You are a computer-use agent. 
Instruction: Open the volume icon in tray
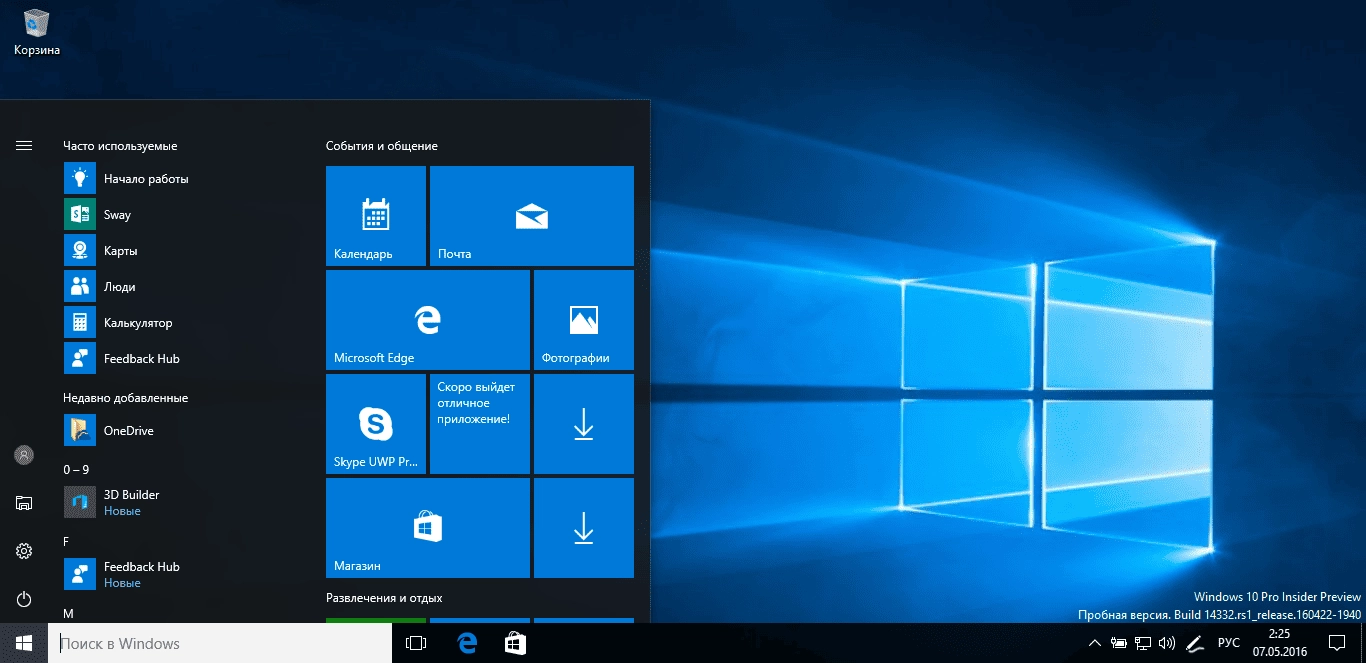coord(1167,643)
